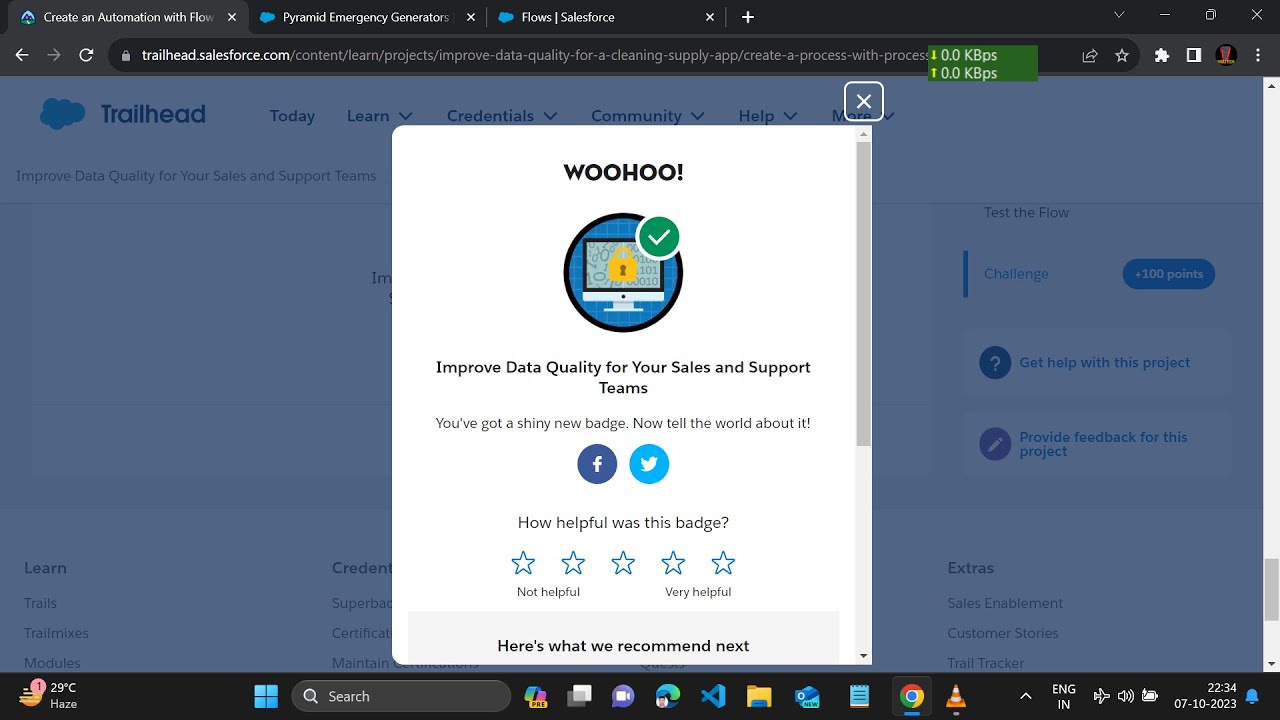Open Provide feedback for this project
This screenshot has width=1280, height=720.
click(1103, 444)
